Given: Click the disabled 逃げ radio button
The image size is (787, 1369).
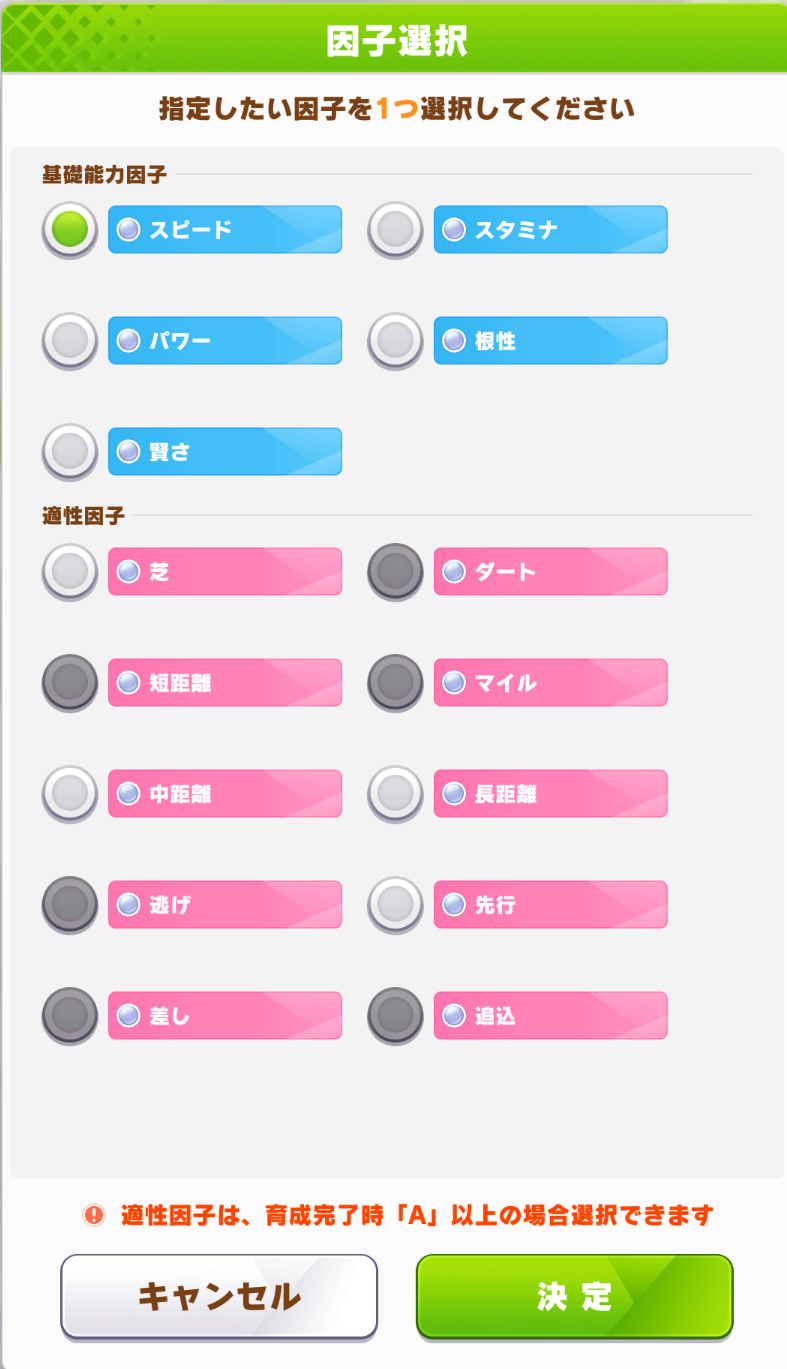Looking at the screenshot, I should pyautogui.click(x=70, y=905).
